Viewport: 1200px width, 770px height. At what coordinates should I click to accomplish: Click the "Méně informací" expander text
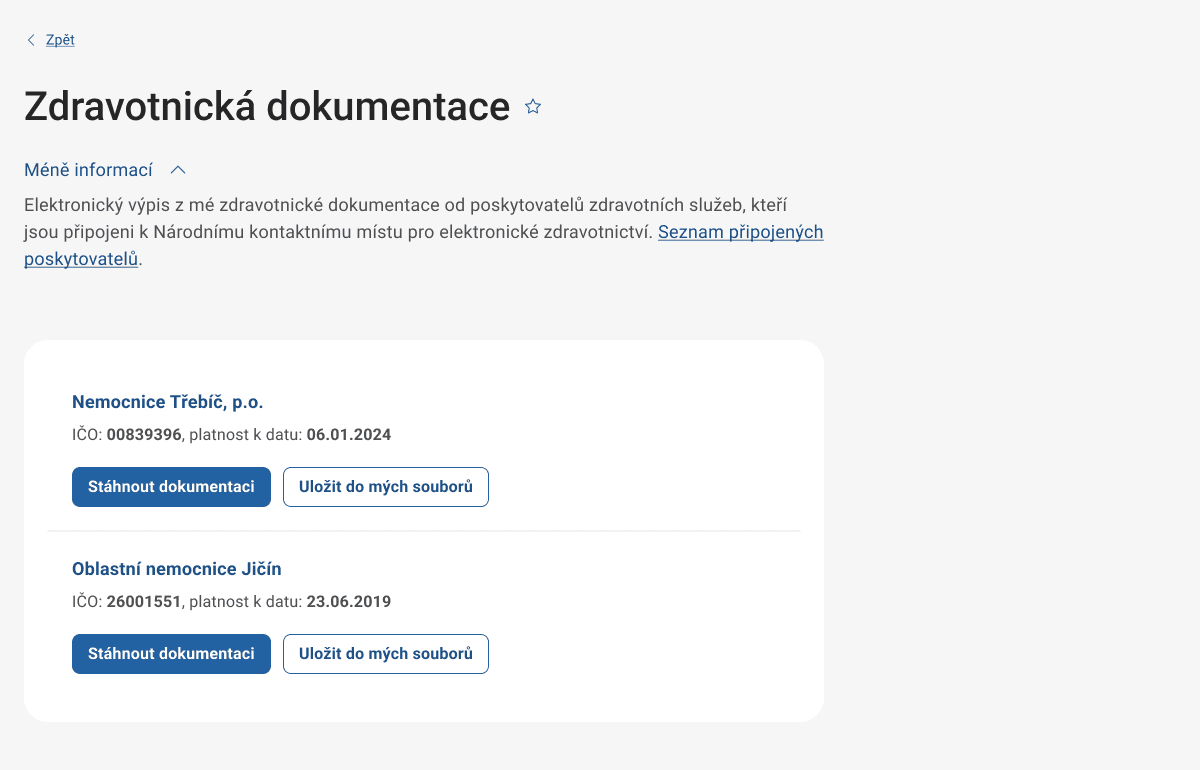pos(89,170)
